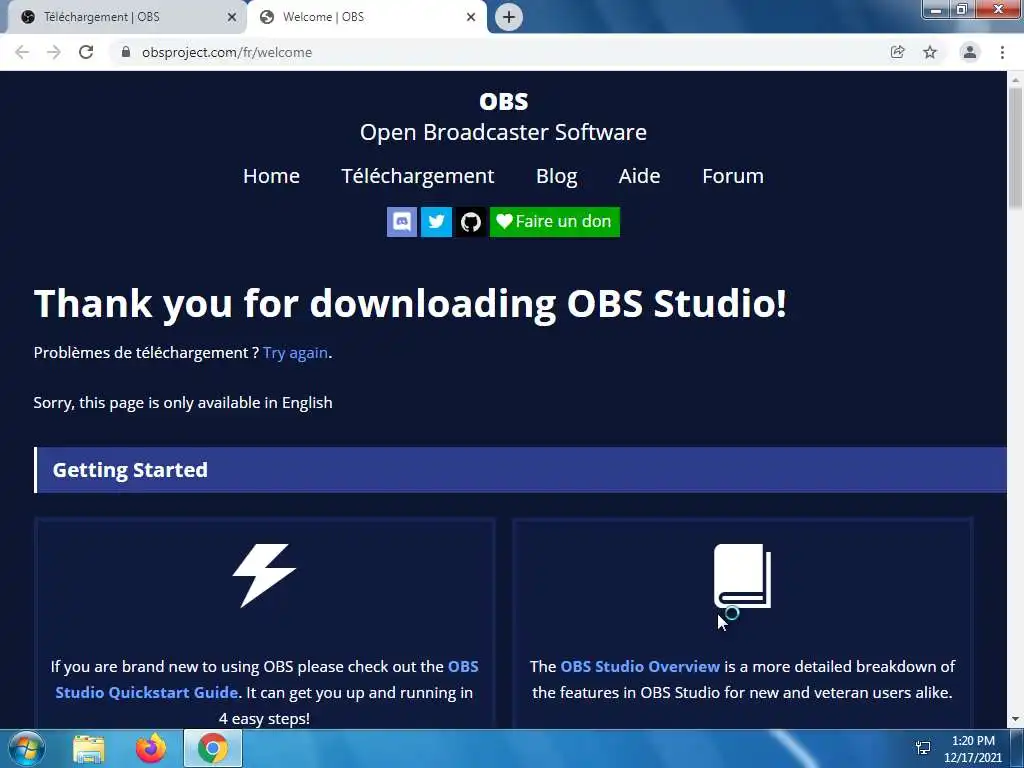Open the OBS Studio Quickstart Guide link
Viewport: 1024px width, 768px height.
[266, 679]
